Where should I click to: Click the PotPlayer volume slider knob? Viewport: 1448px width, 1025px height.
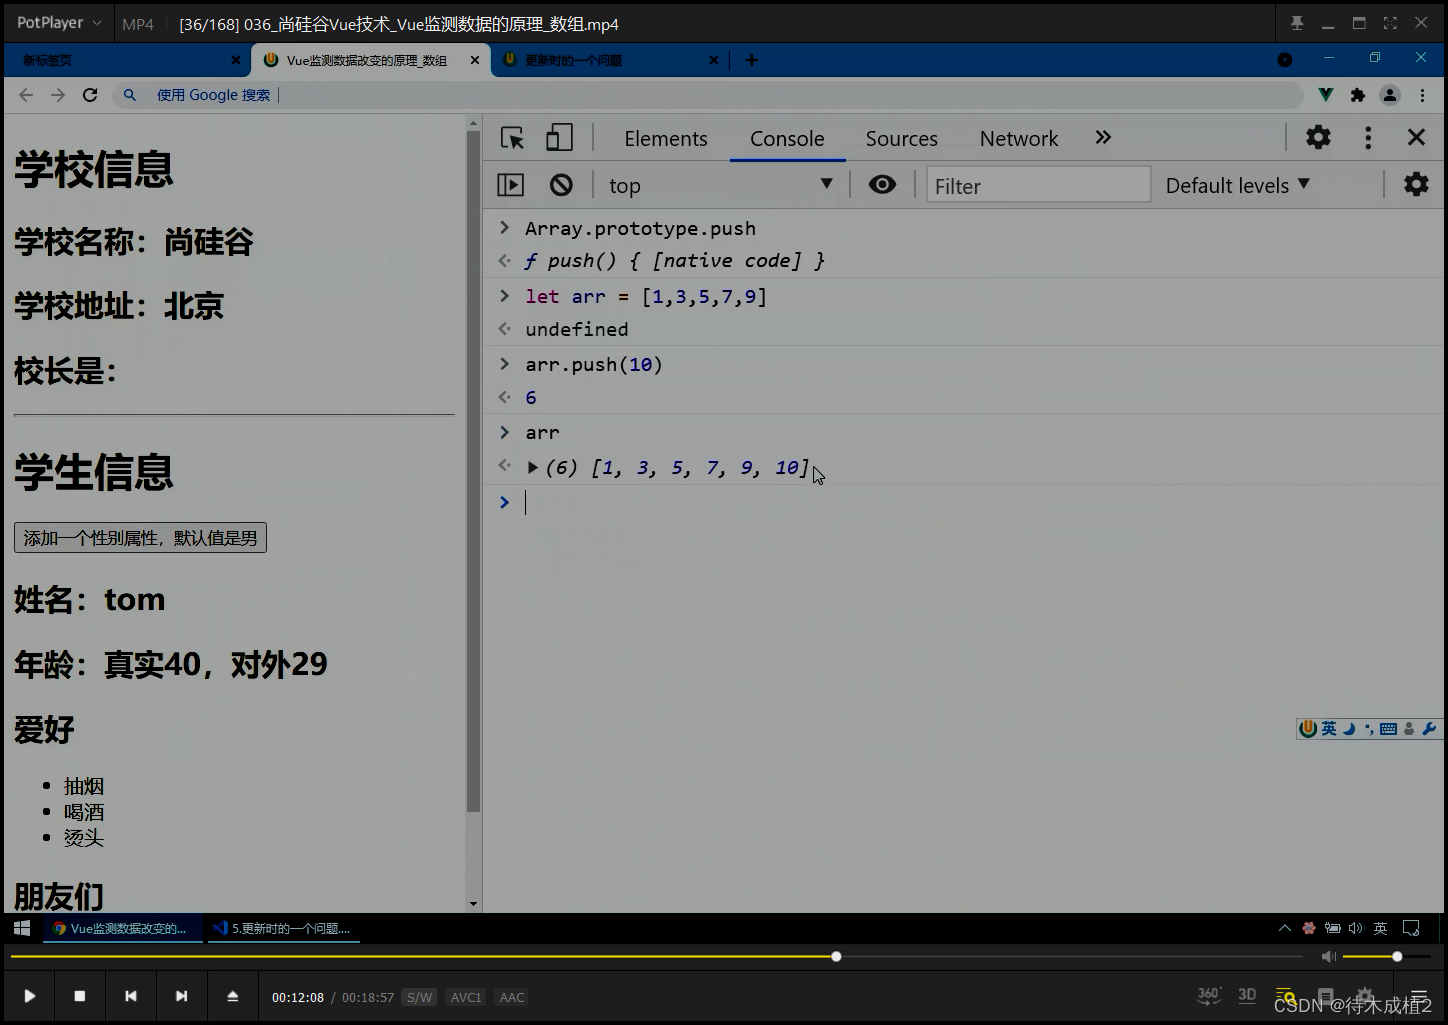(x=1397, y=957)
